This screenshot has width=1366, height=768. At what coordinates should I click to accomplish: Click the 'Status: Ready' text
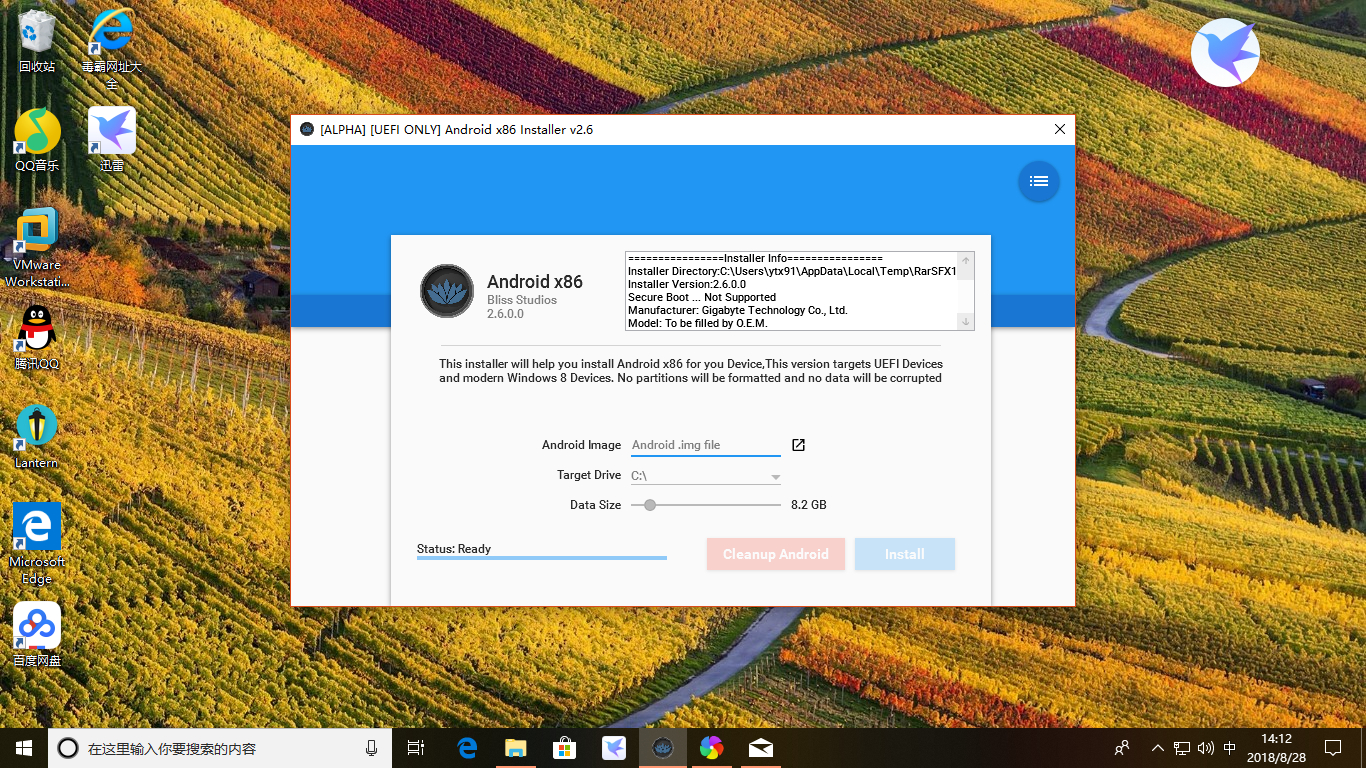pos(454,549)
